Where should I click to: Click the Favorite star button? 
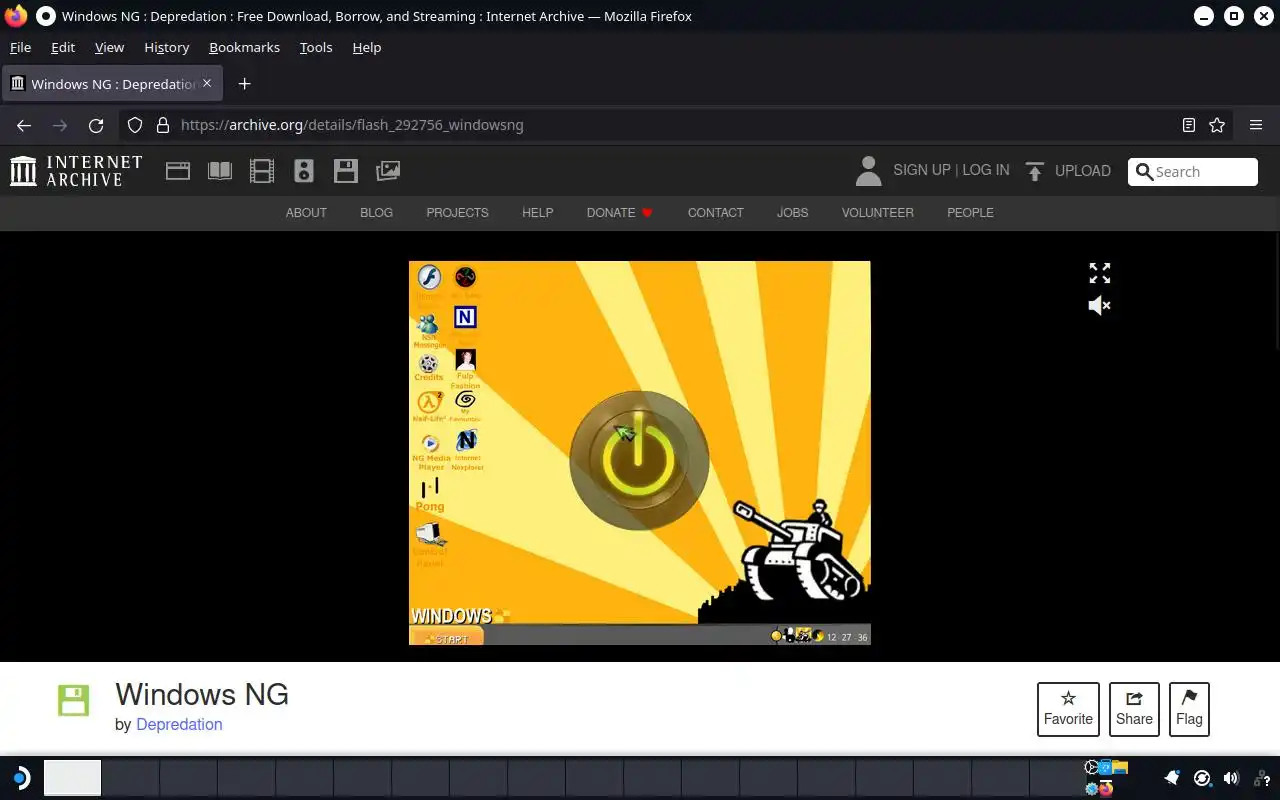coord(1068,709)
